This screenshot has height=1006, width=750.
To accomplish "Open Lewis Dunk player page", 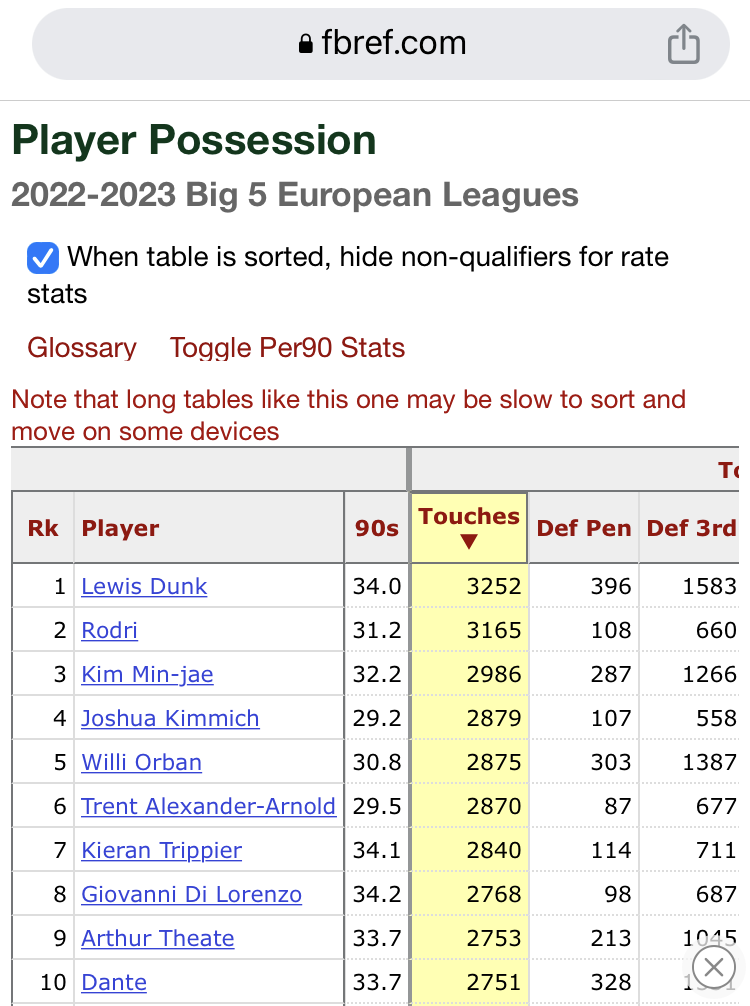I will tap(144, 586).
